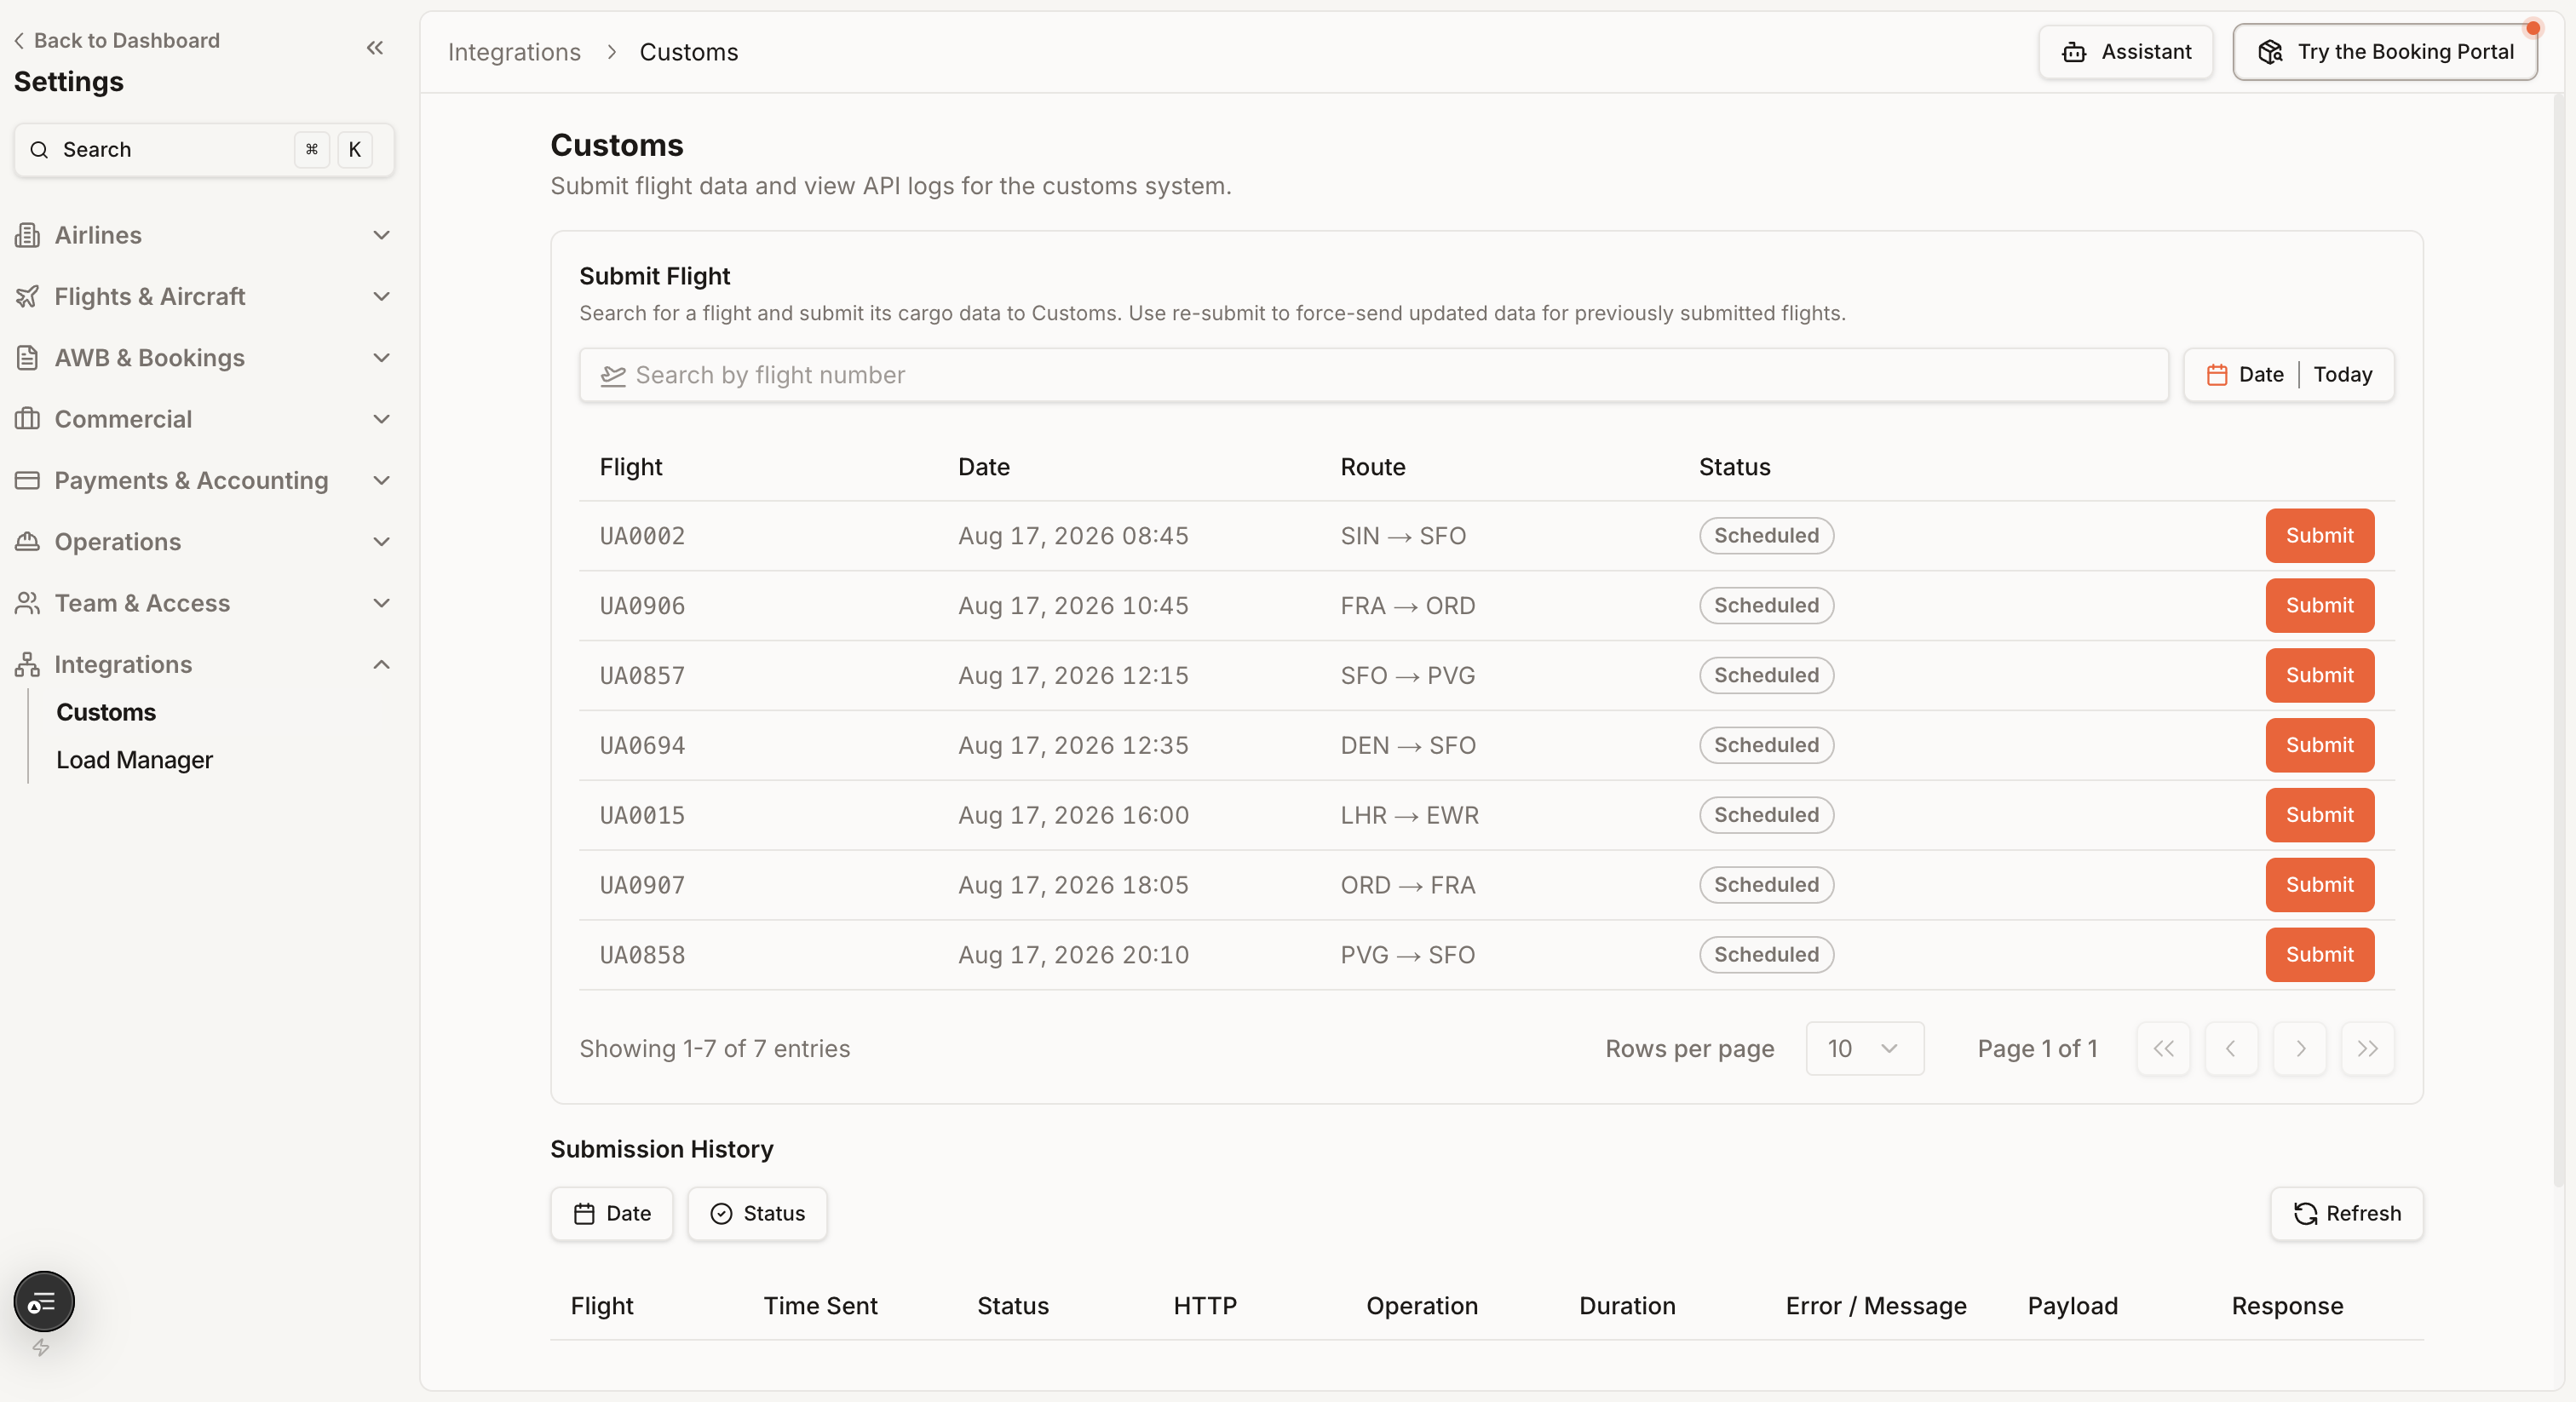Click the Airlines building icon
Screen dimensions: 2576x1402
tap(28, 235)
